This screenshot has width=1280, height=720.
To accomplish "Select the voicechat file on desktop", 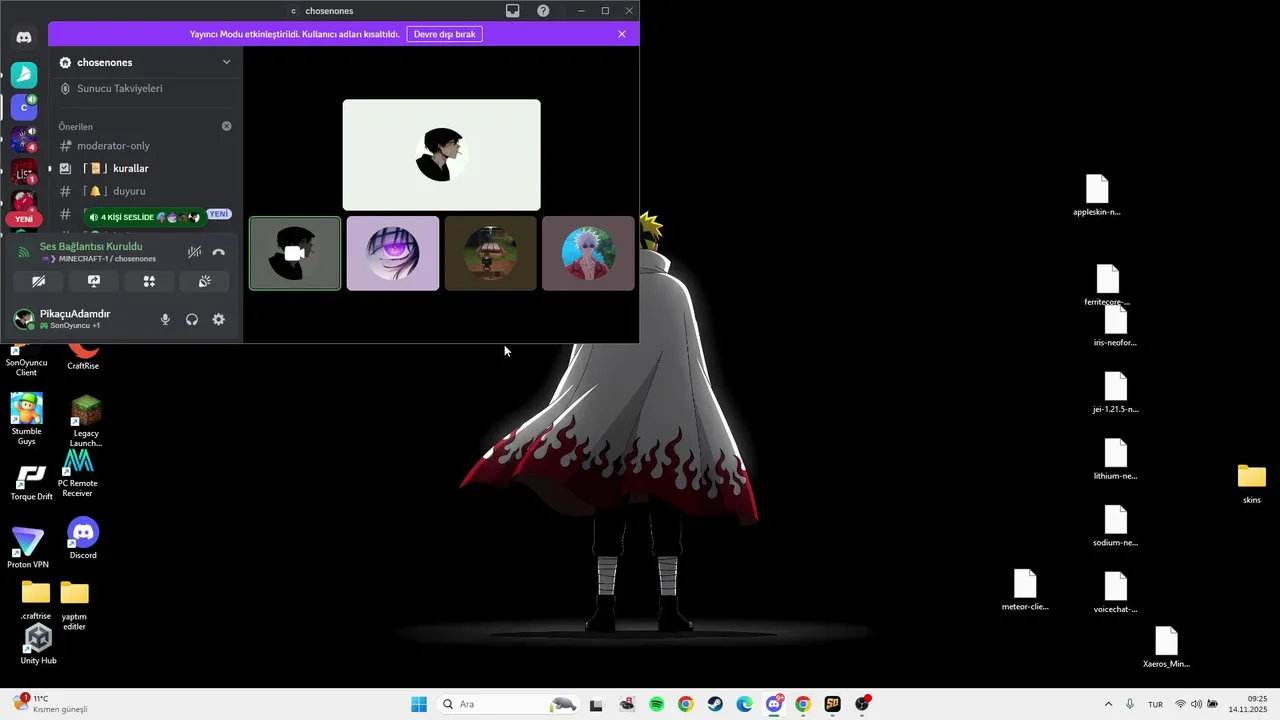I will (x=1115, y=593).
